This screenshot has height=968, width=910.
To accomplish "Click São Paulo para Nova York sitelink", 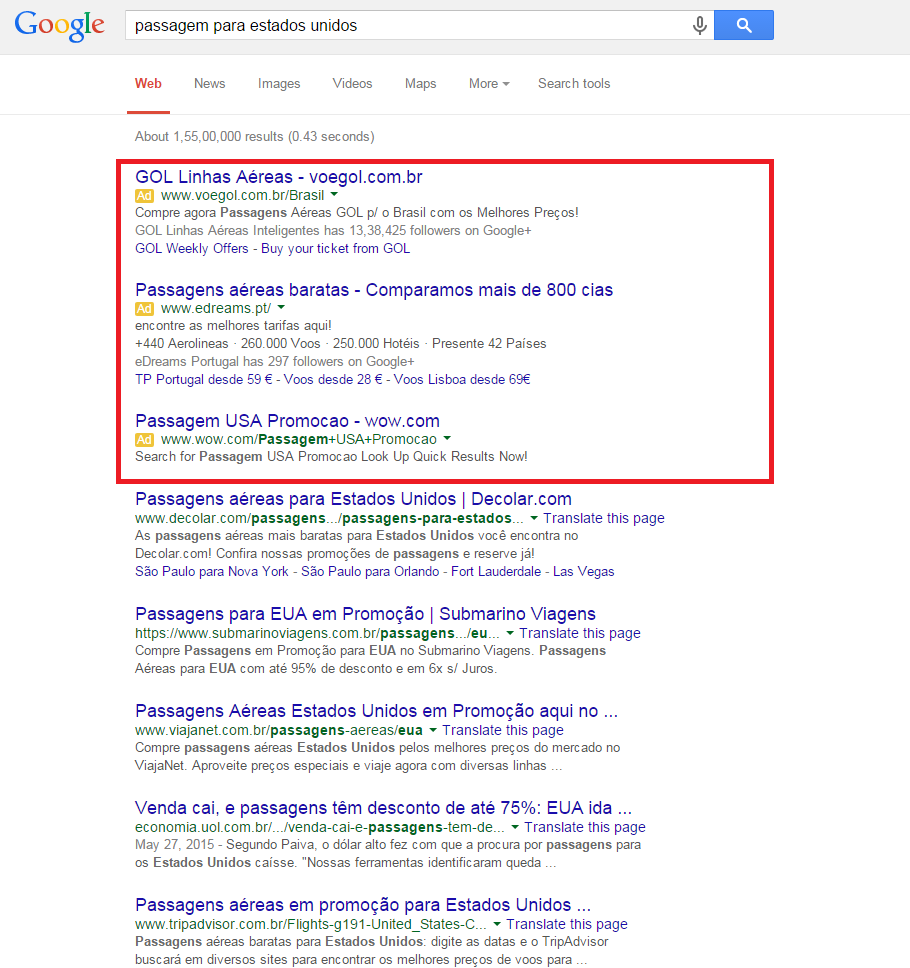I will [x=212, y=571].
